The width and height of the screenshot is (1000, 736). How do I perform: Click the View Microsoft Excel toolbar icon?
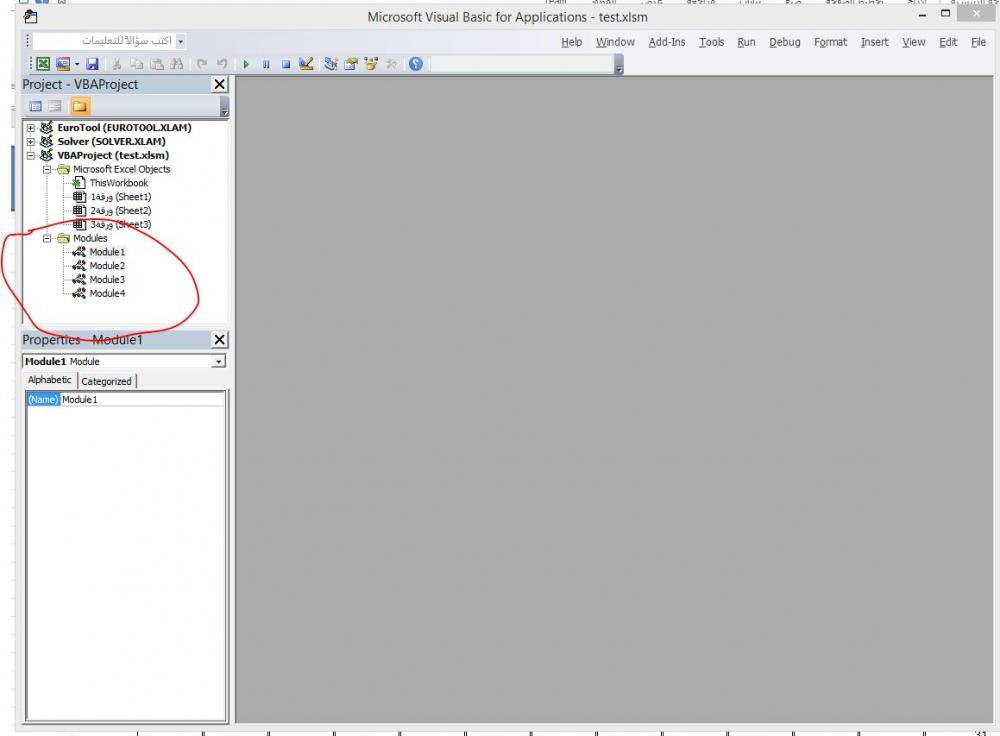click(x=43, y=64)
